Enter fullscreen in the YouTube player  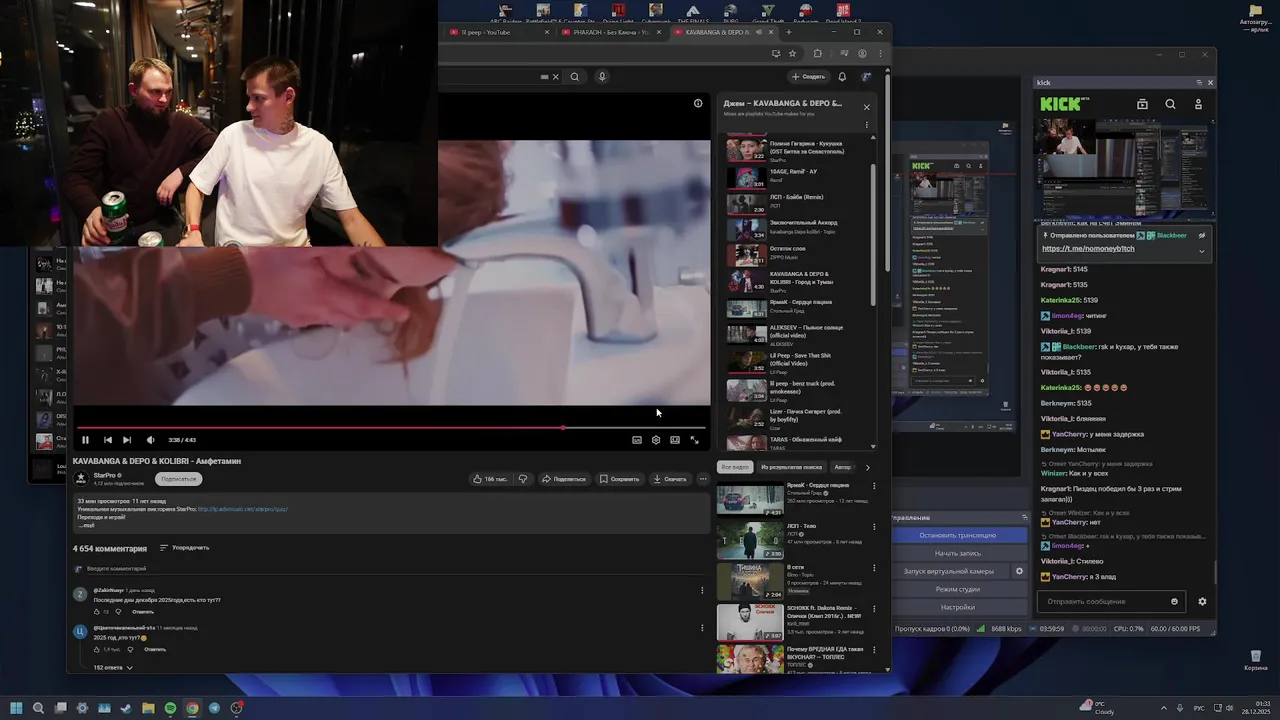[x=695, y=440]
